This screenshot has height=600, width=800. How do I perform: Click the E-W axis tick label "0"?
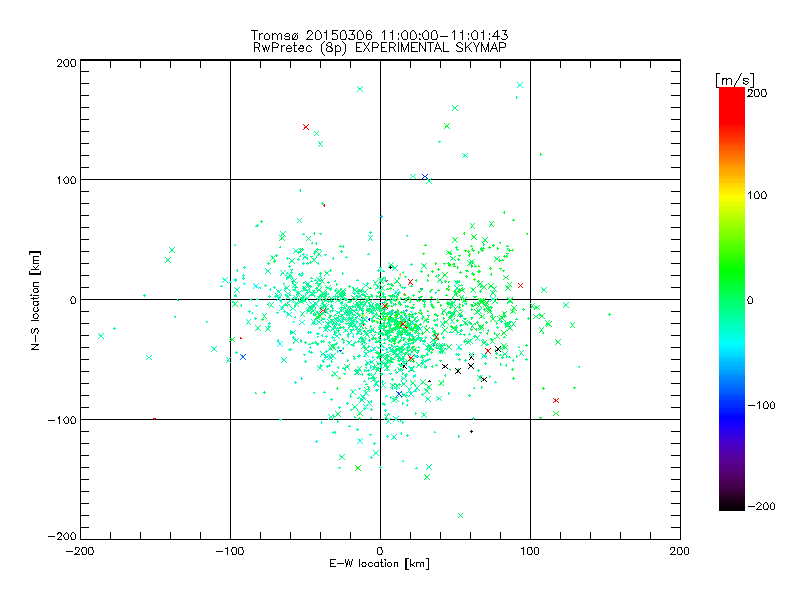tap(380, 551)
